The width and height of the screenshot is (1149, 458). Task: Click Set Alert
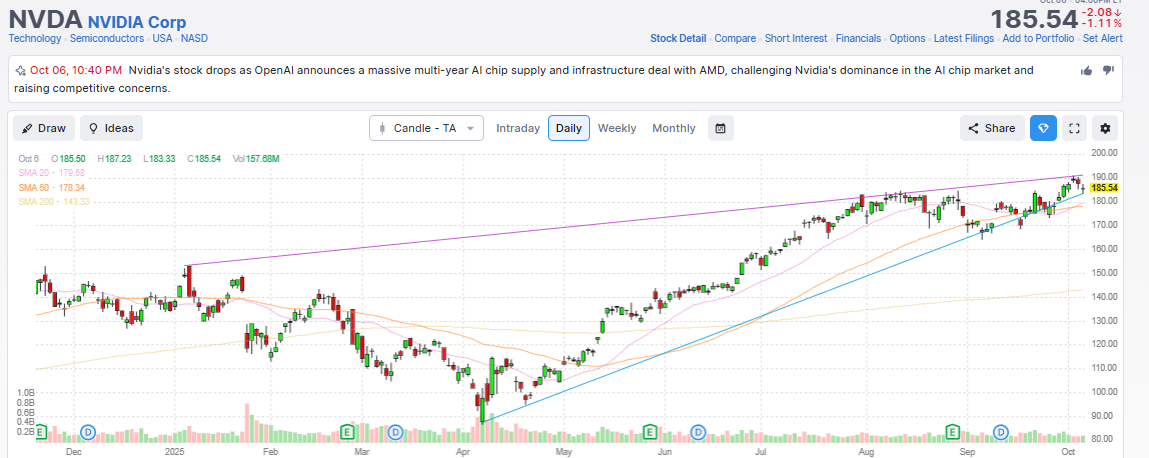[1102, 38]
